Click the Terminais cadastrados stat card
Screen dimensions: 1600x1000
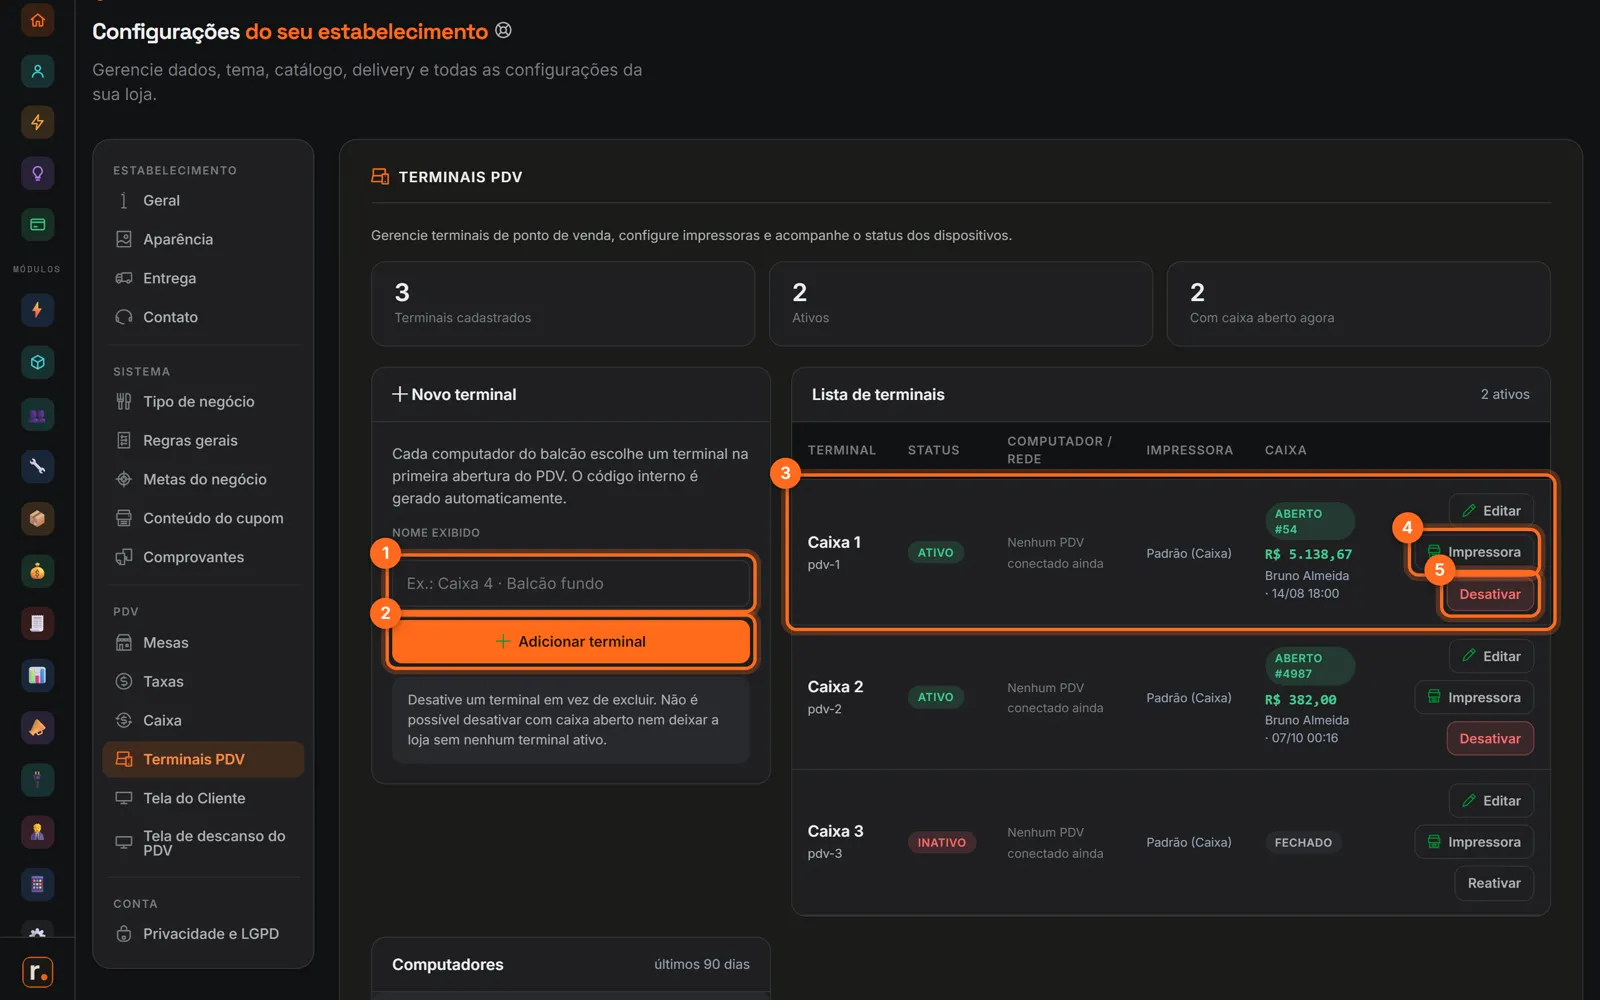click(x=563, y=304)
